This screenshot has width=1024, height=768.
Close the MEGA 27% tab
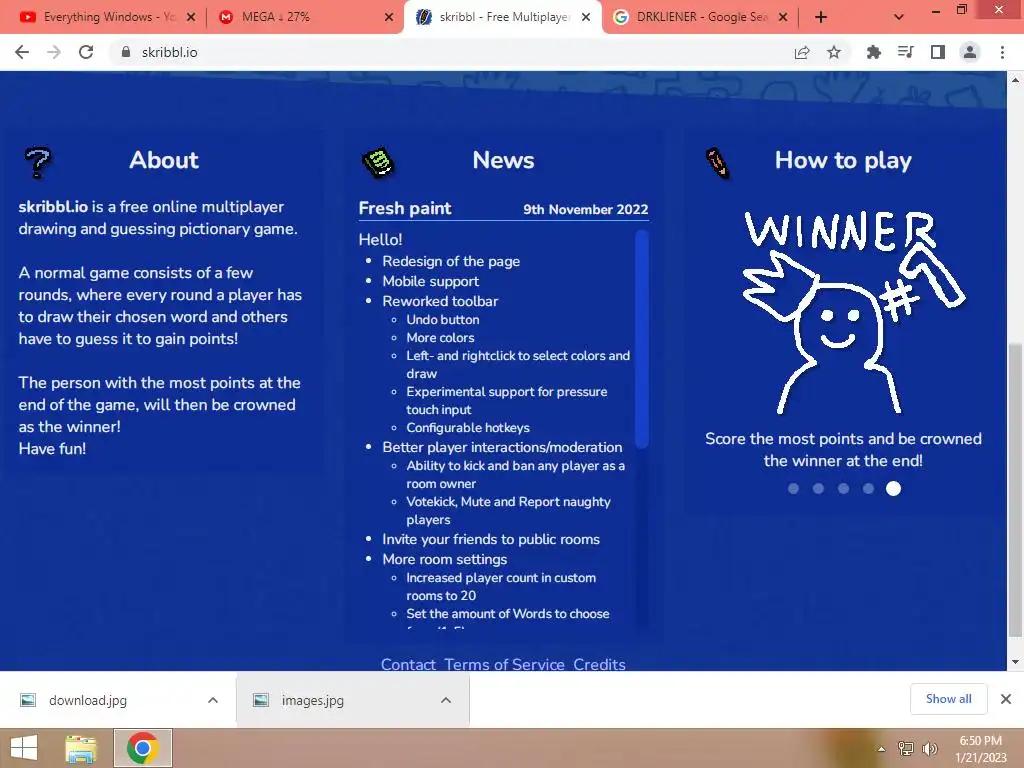coord(389,17)
